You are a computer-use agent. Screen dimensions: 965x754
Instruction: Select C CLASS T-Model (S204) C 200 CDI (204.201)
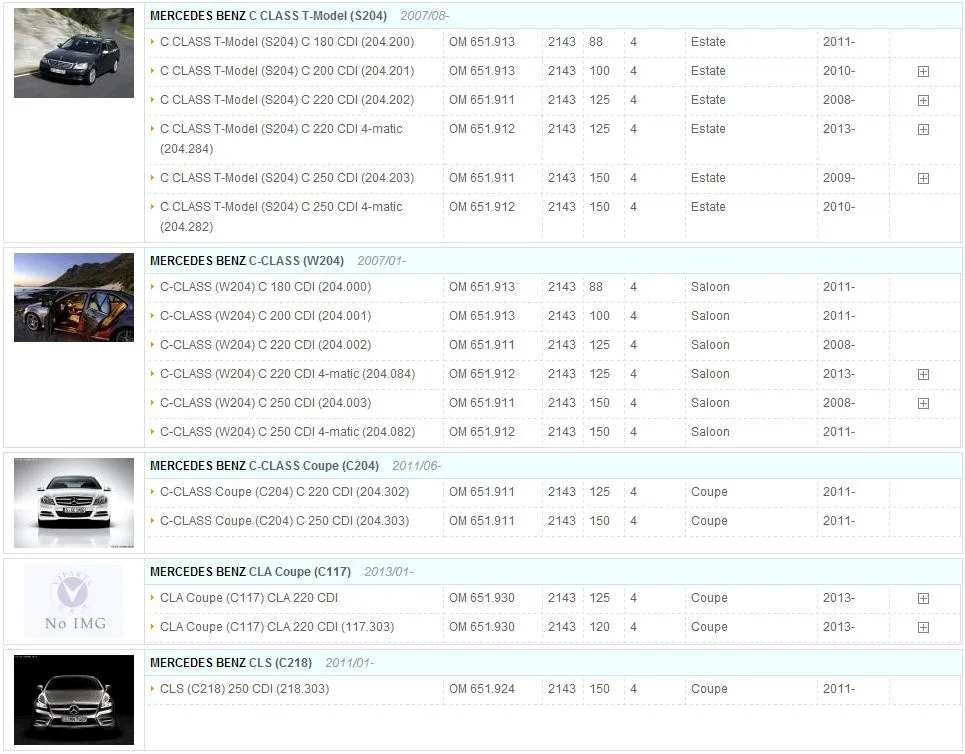287,71
